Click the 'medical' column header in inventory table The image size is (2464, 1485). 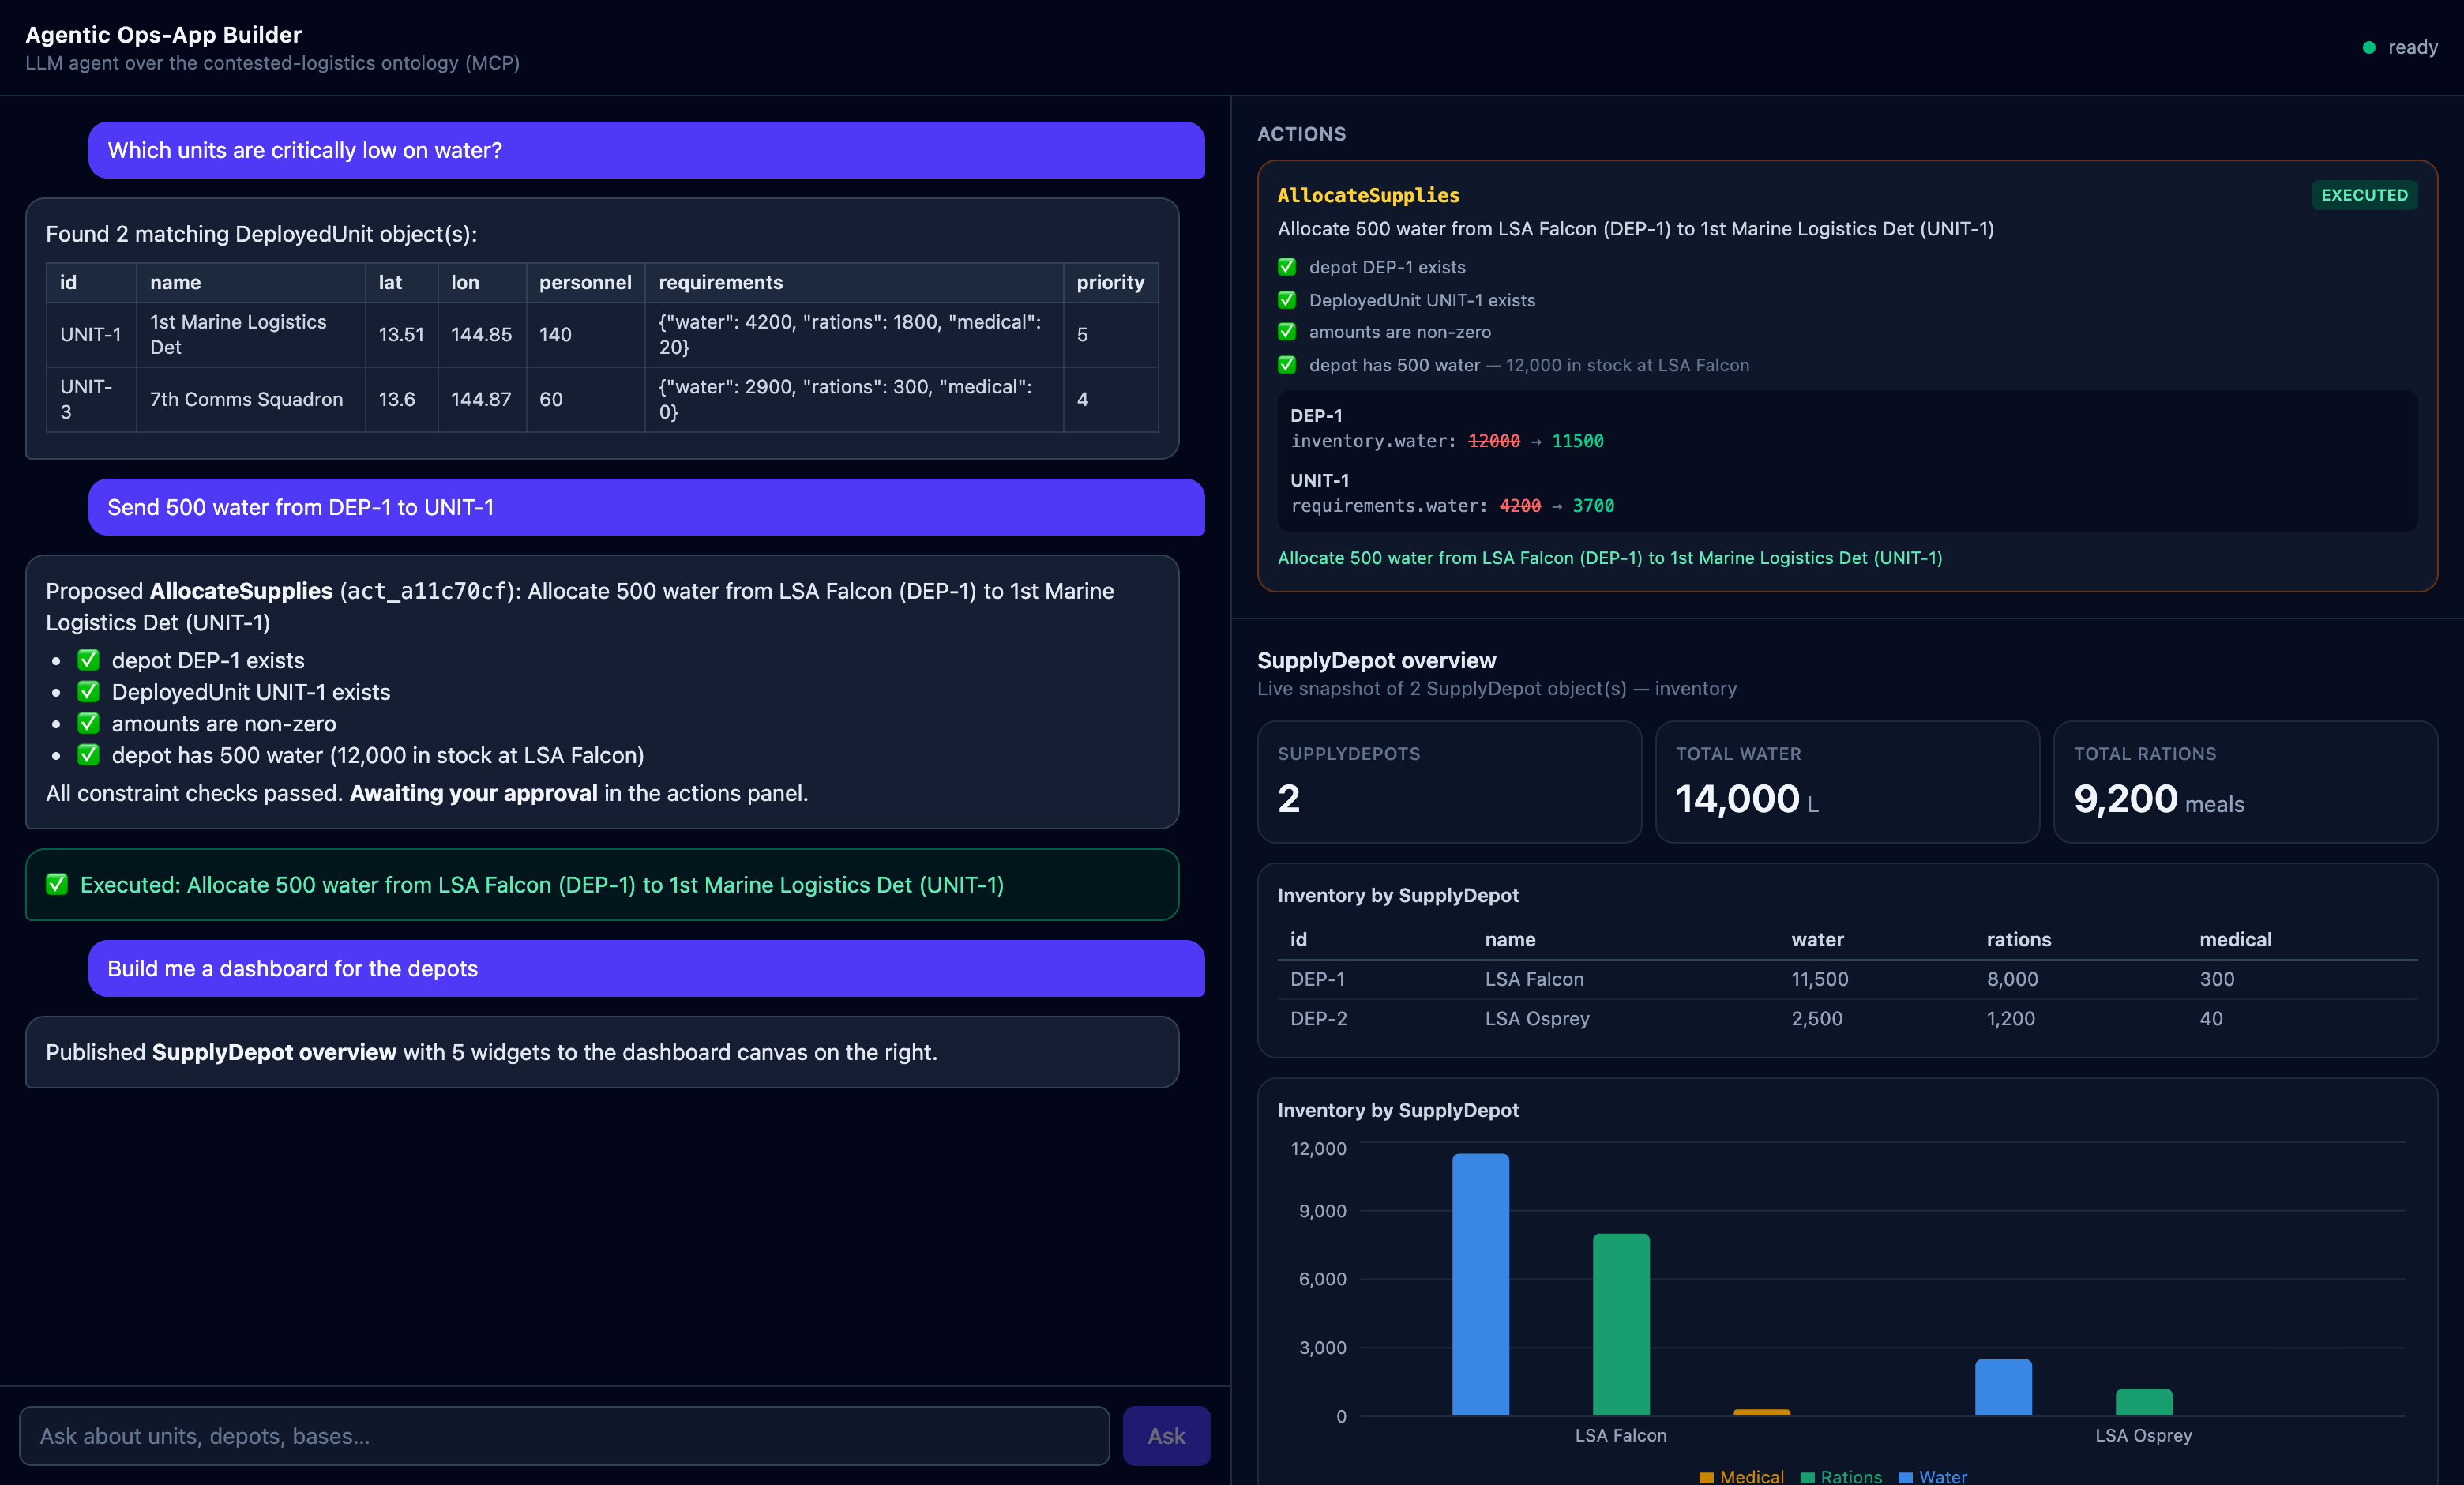pos(2235,939)
